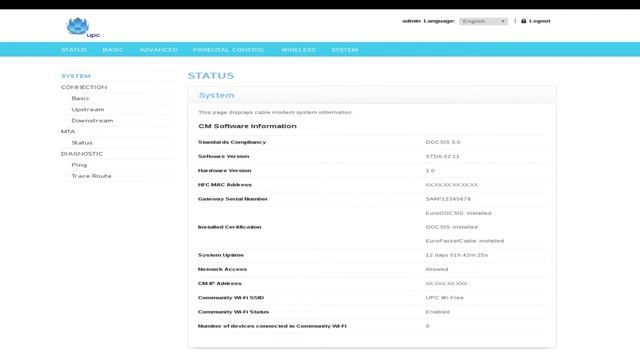Screen dimensions: 640x360
Task: Click the DOCSIS 3.0 standards value
Action: coord(443,142)
